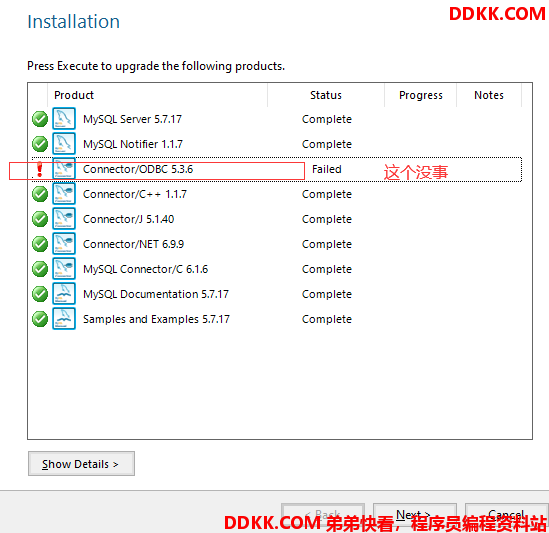Click the Progress column header
This screenshot has height=533, width=549.
pos(421,95)
